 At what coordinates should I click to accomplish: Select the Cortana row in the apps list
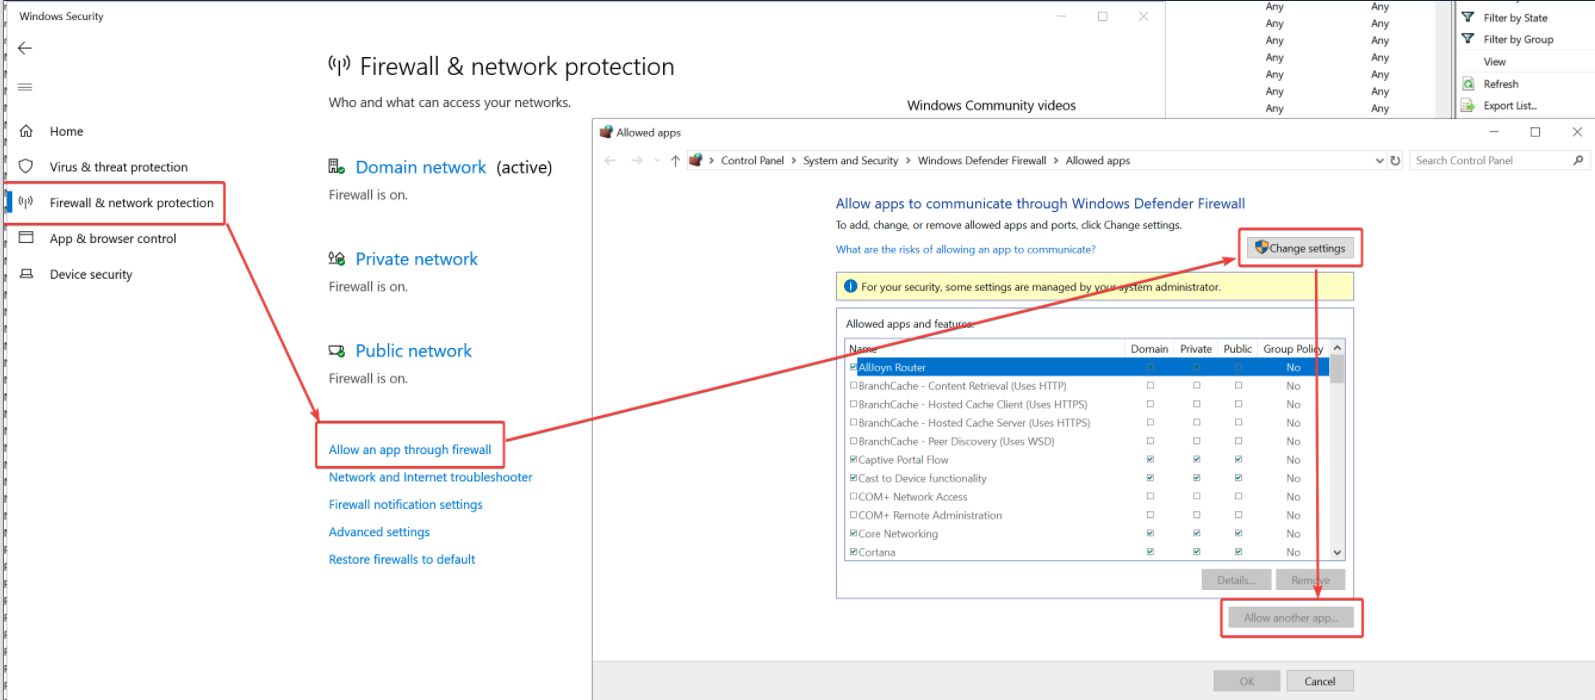pyautogui.click(x=1088, y=552)
